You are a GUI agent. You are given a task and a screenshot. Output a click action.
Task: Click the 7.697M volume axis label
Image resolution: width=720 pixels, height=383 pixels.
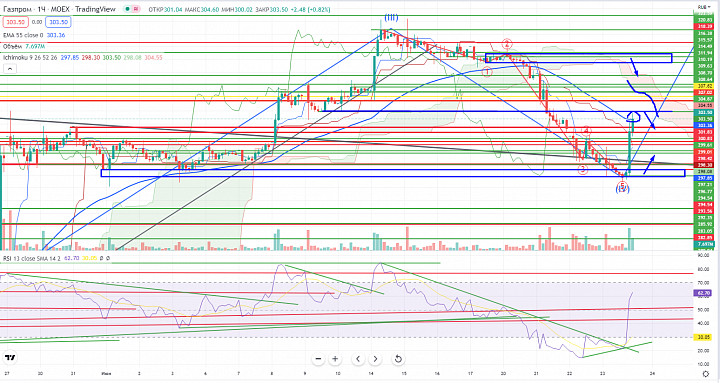pos(704,244)
